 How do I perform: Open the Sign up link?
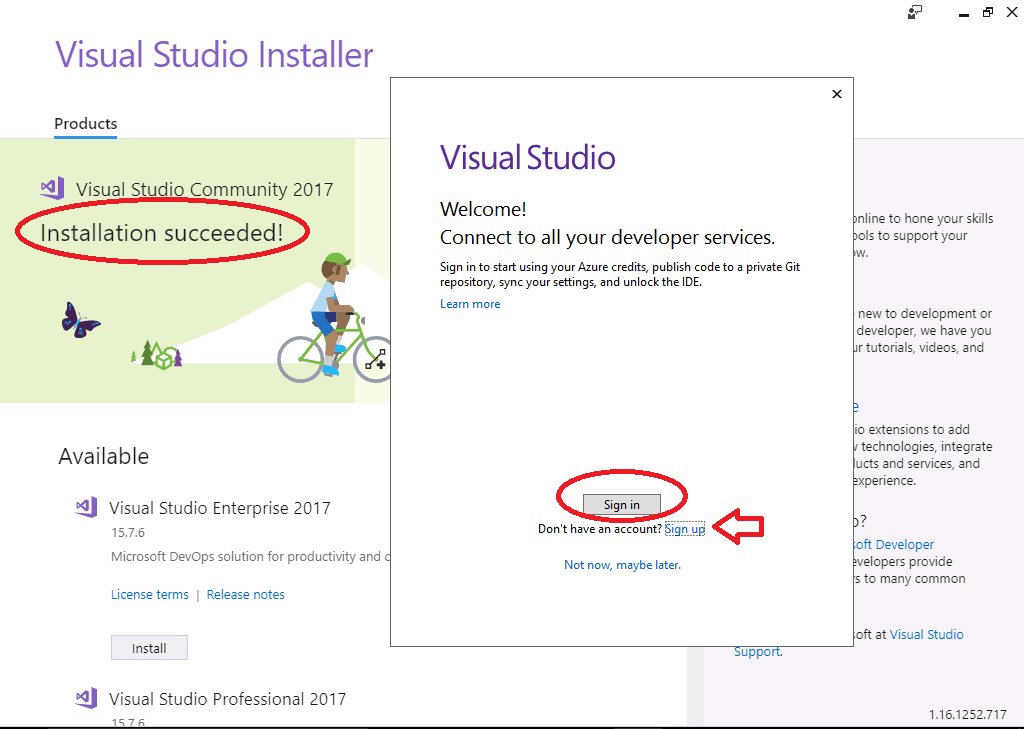click(x=684, y=529)
